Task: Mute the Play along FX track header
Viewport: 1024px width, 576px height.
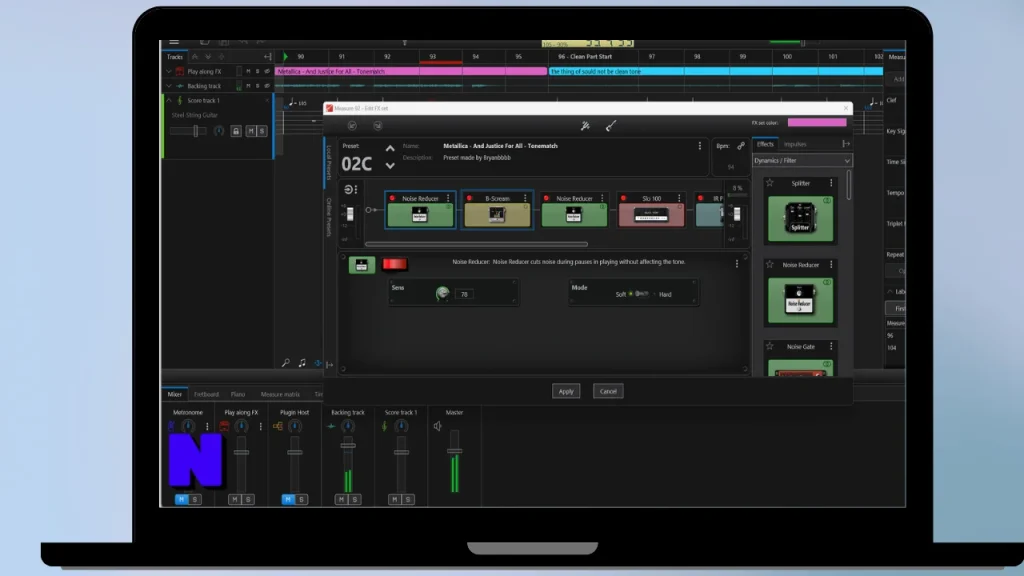Action: 248,71
